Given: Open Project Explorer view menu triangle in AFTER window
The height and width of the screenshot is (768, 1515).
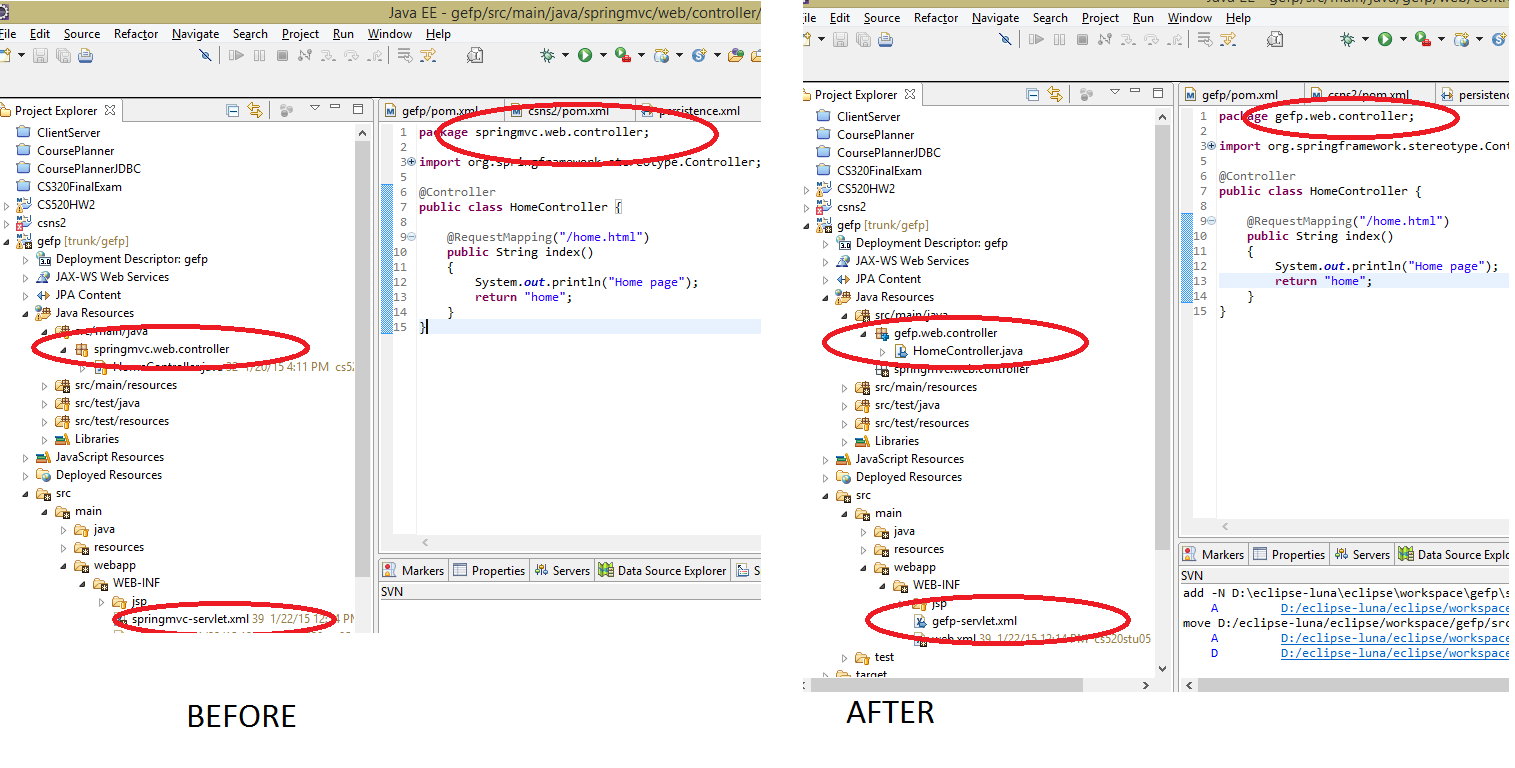Looking at the screenshot, I should [x=1115, y=93].
